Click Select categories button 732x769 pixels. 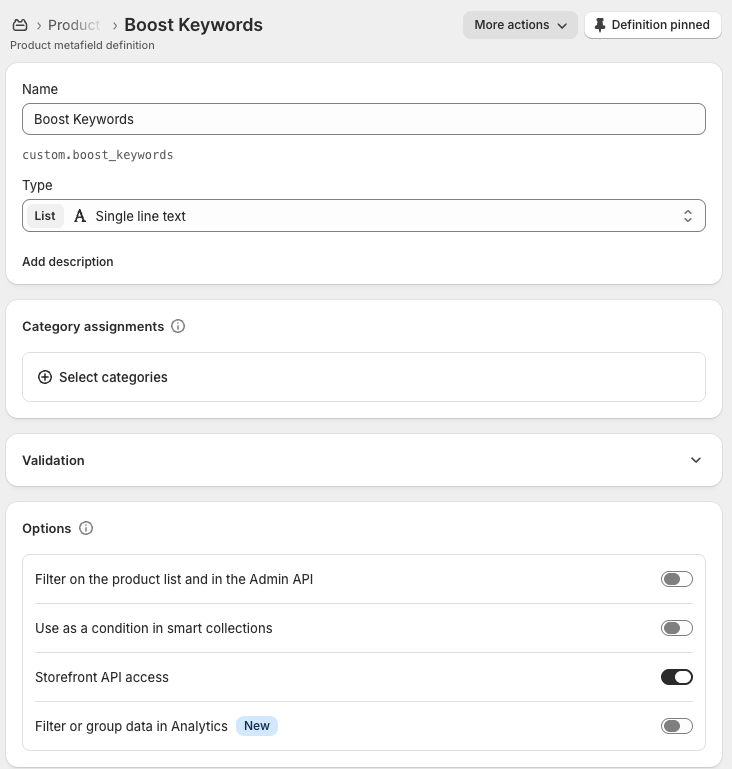[113, 377]
